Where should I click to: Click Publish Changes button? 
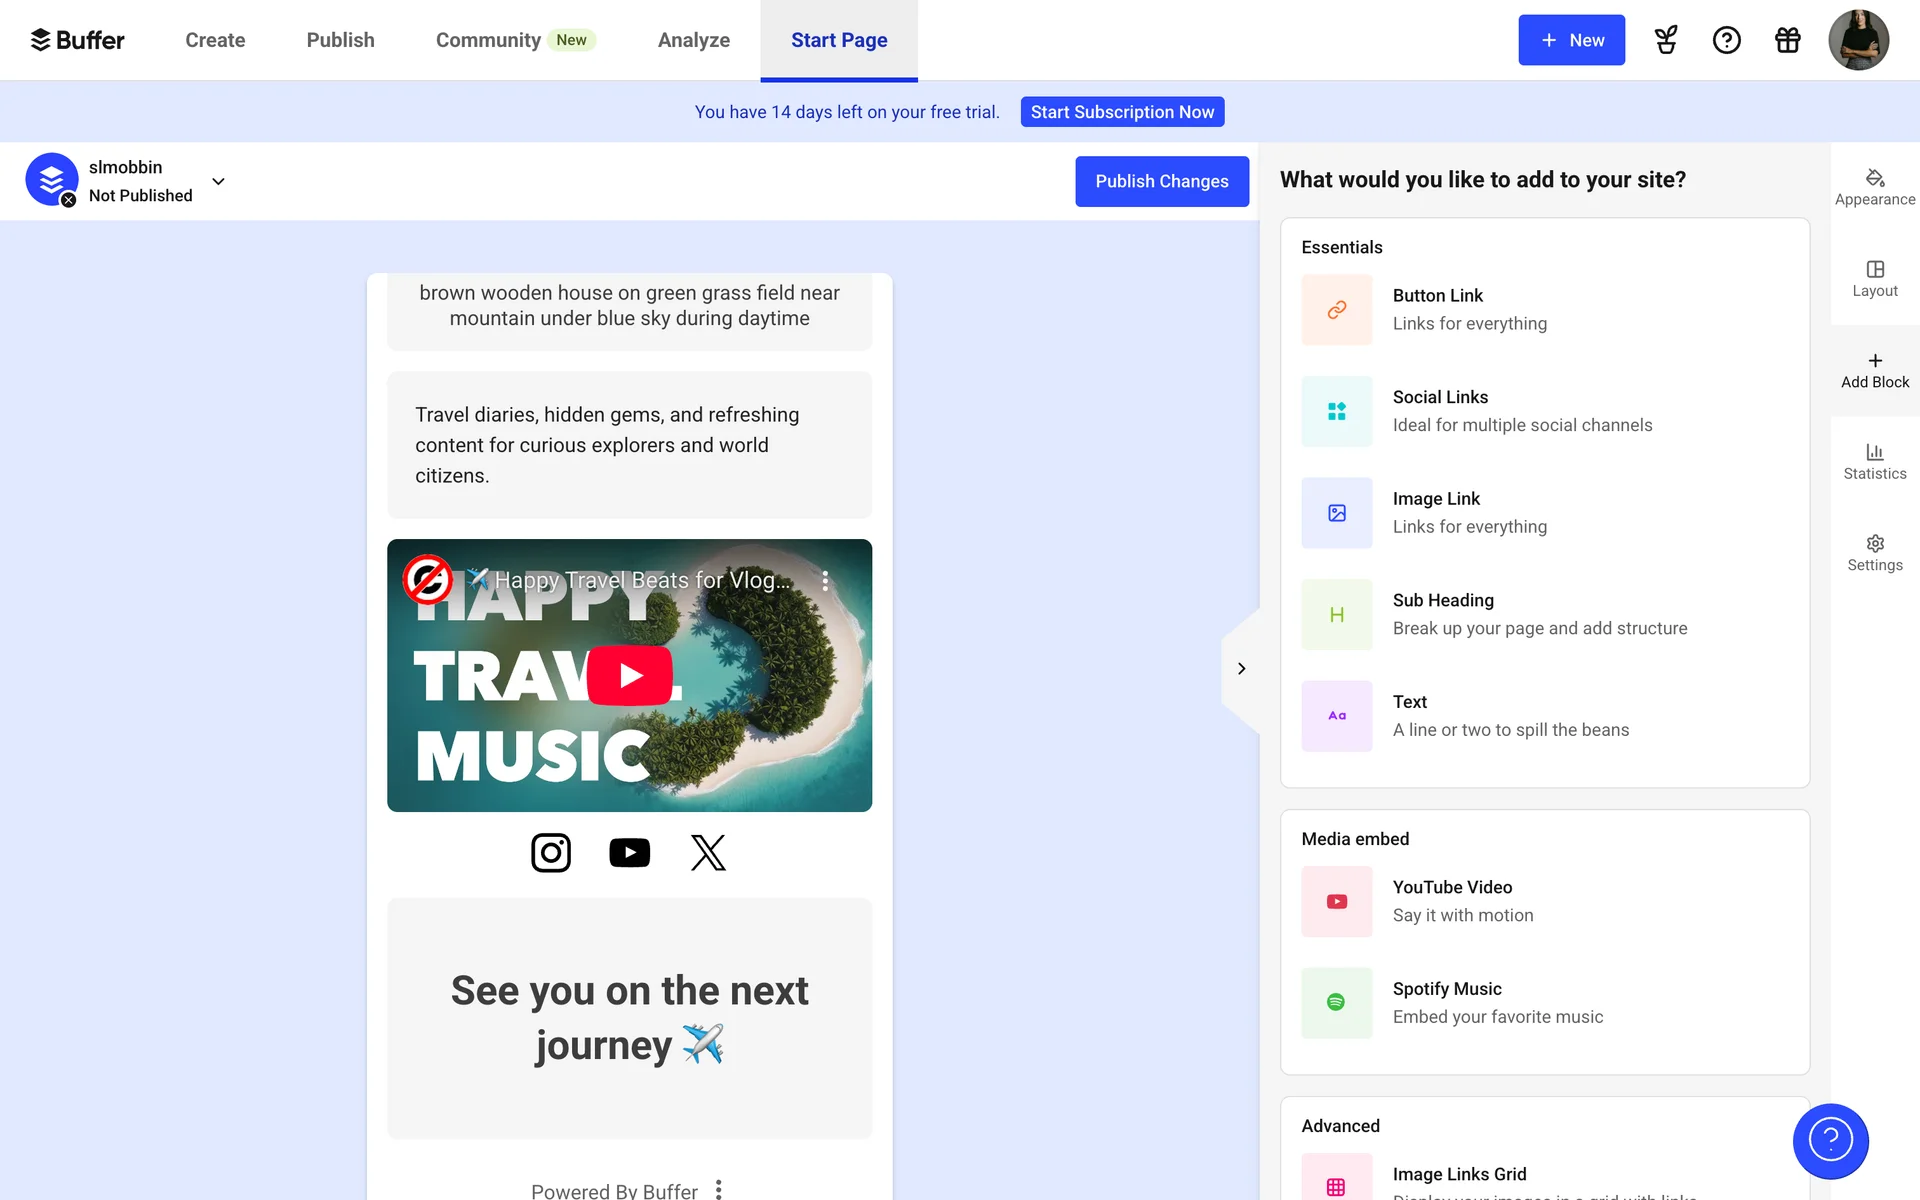click(1161, 181)
